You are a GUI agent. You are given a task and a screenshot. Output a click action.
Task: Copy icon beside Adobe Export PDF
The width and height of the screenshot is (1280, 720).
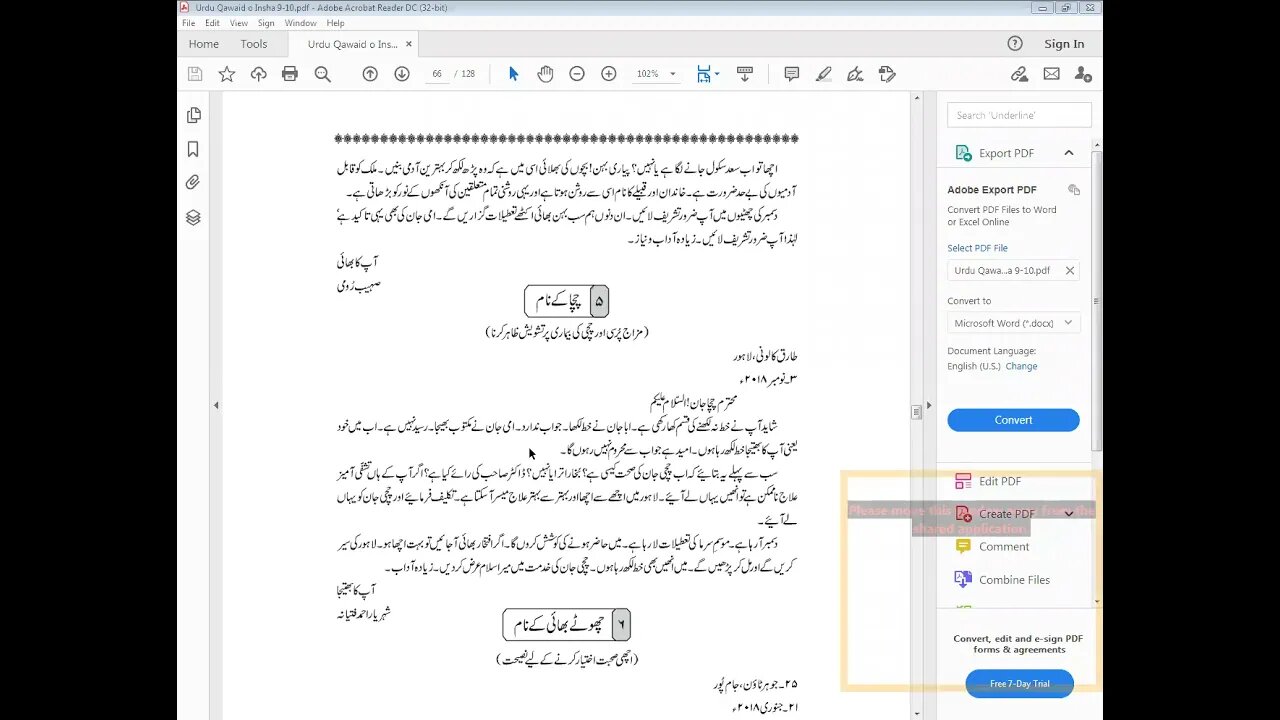click(1074, 189)
